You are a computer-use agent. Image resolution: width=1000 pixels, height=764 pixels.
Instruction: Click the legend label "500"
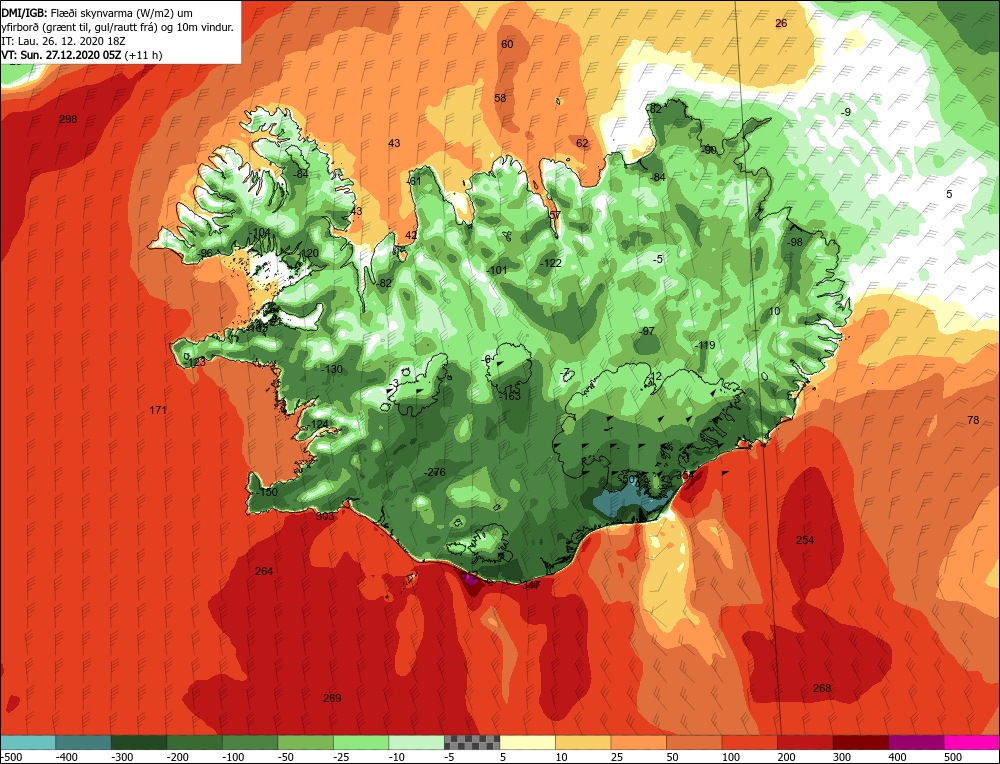coord(953,757)
